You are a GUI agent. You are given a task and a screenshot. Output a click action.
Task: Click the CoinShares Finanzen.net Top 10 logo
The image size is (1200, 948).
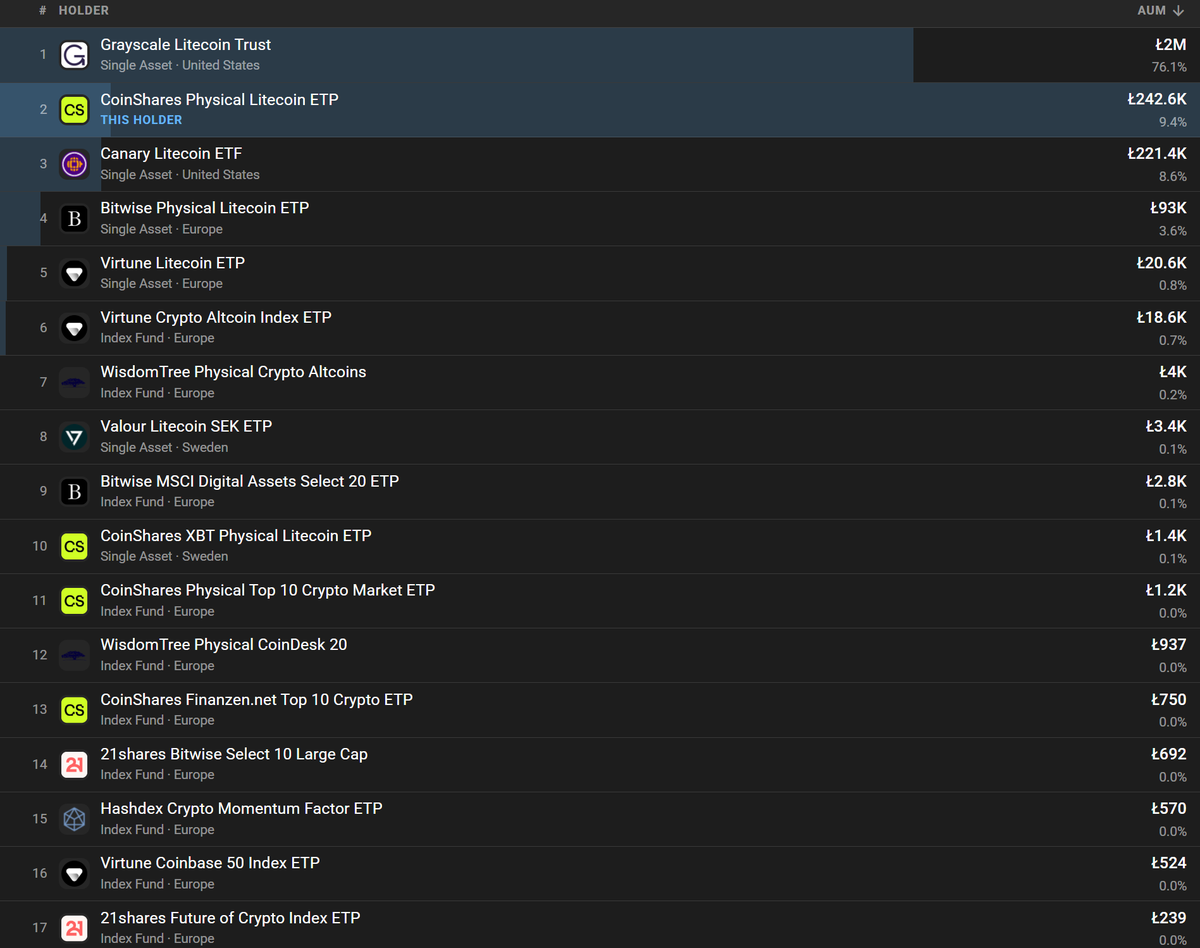[74, 710]
